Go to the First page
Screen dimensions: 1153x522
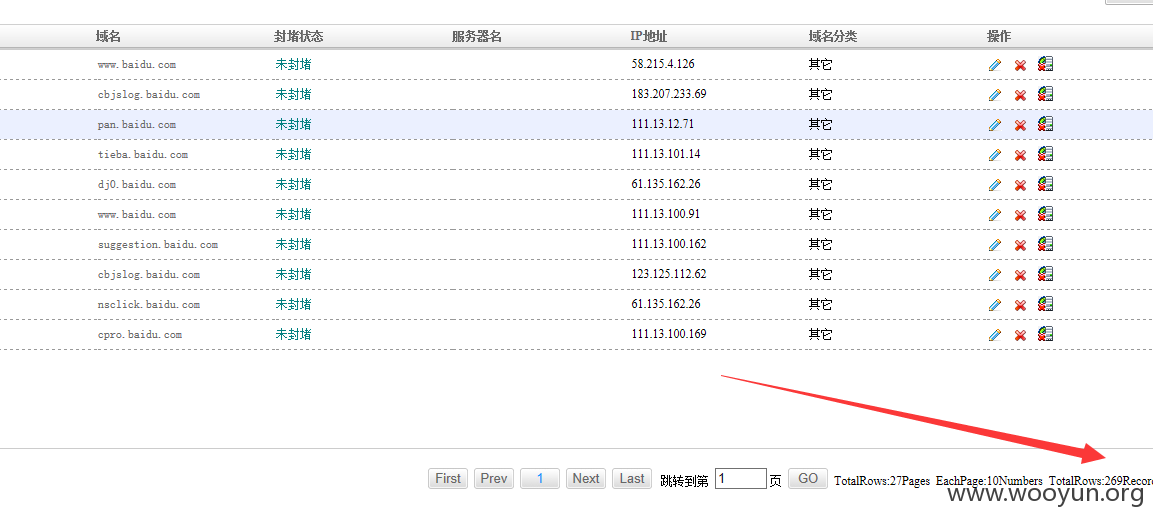[448, 479]
